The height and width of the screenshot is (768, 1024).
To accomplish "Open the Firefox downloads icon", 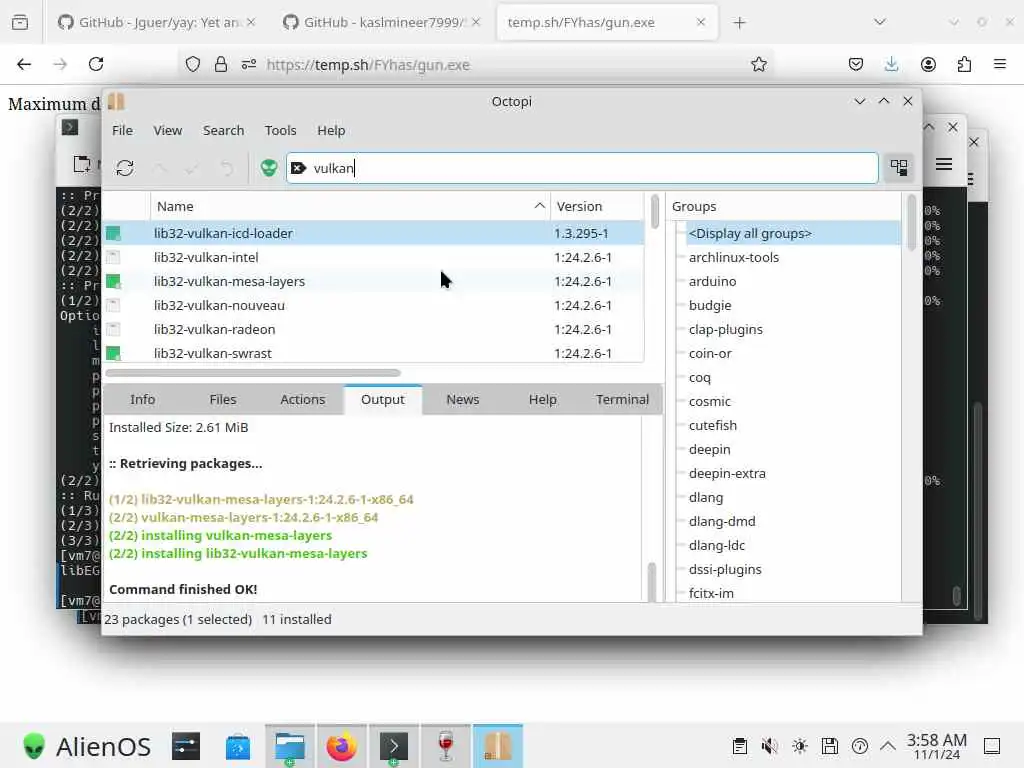I will (891, 64).
